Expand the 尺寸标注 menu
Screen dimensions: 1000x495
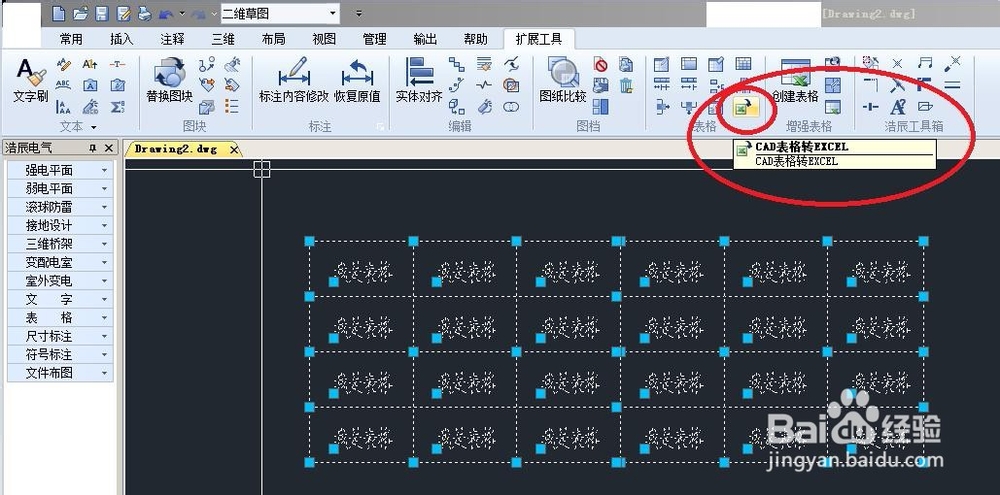coord(60,336)
